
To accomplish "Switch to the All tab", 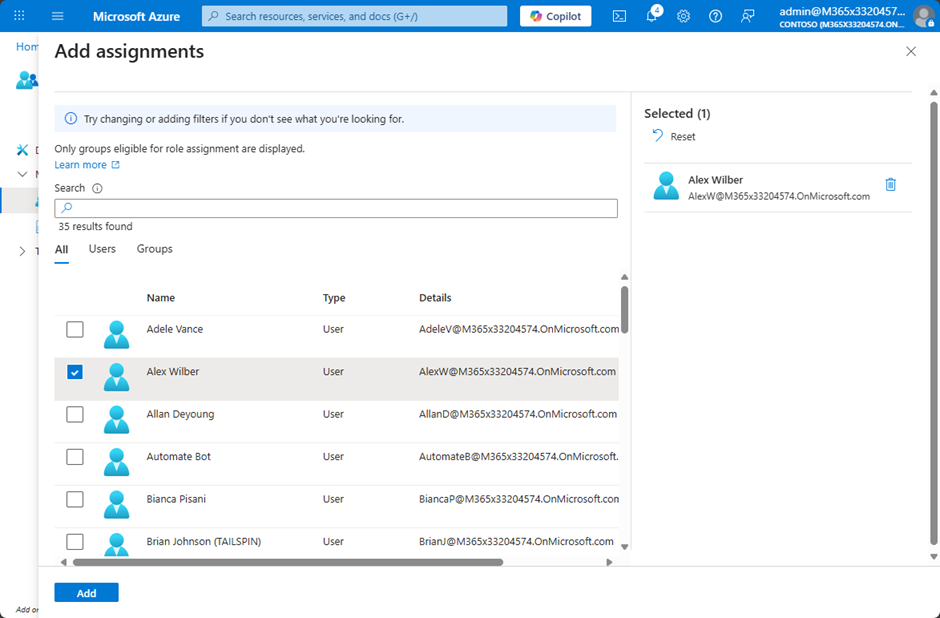I will tap(61, 250).
